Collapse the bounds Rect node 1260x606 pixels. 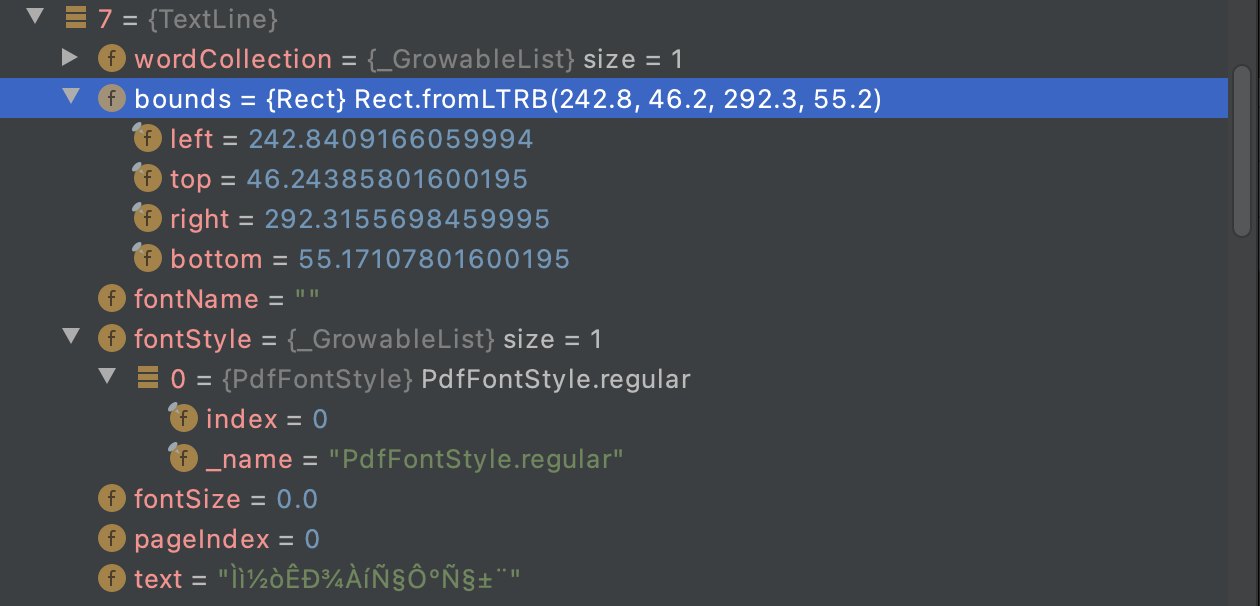pos(71,98)
